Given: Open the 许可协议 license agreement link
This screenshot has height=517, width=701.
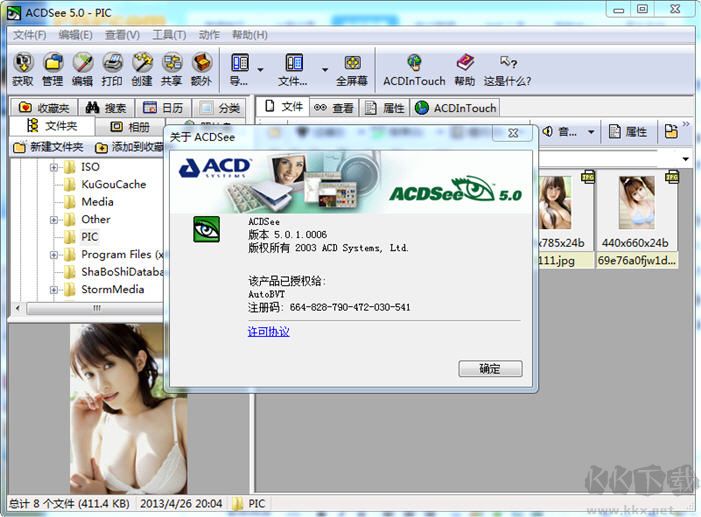Looking at the screenshot, I should click(268, 331).
